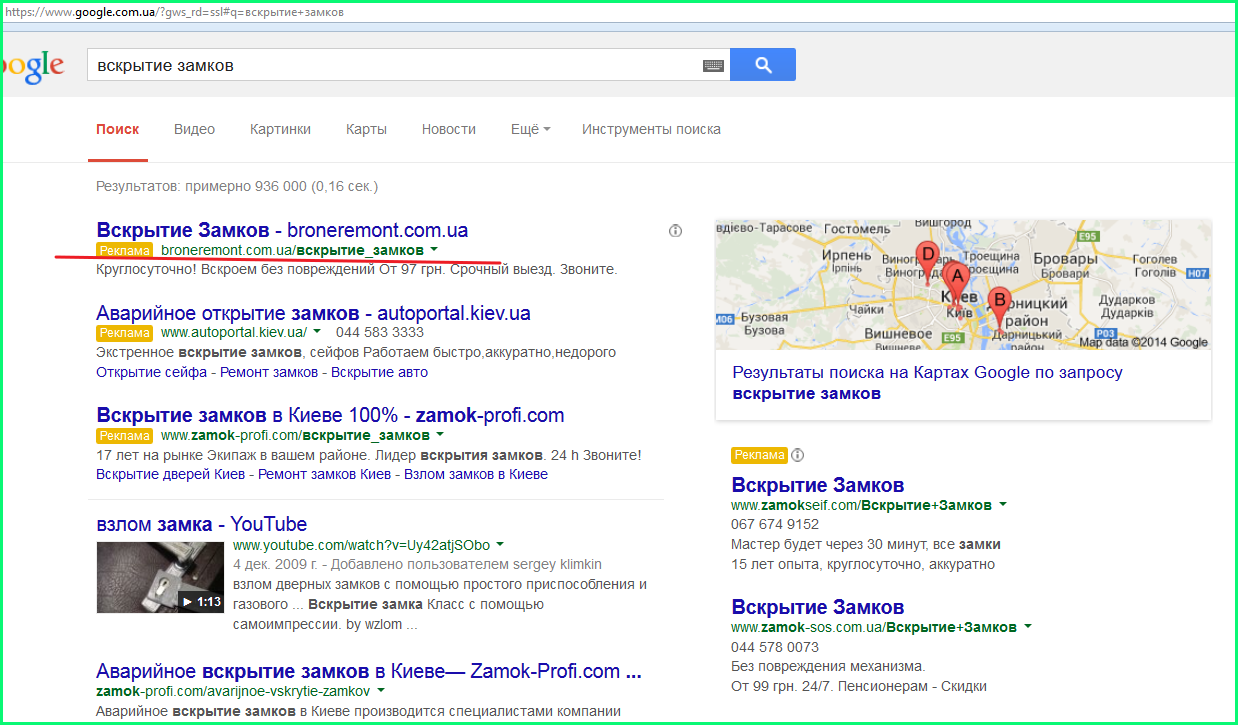Expand dropdown arrow after broneremont.com.ua URL
The image size is (1238, 725).
[x=435, y=249]
